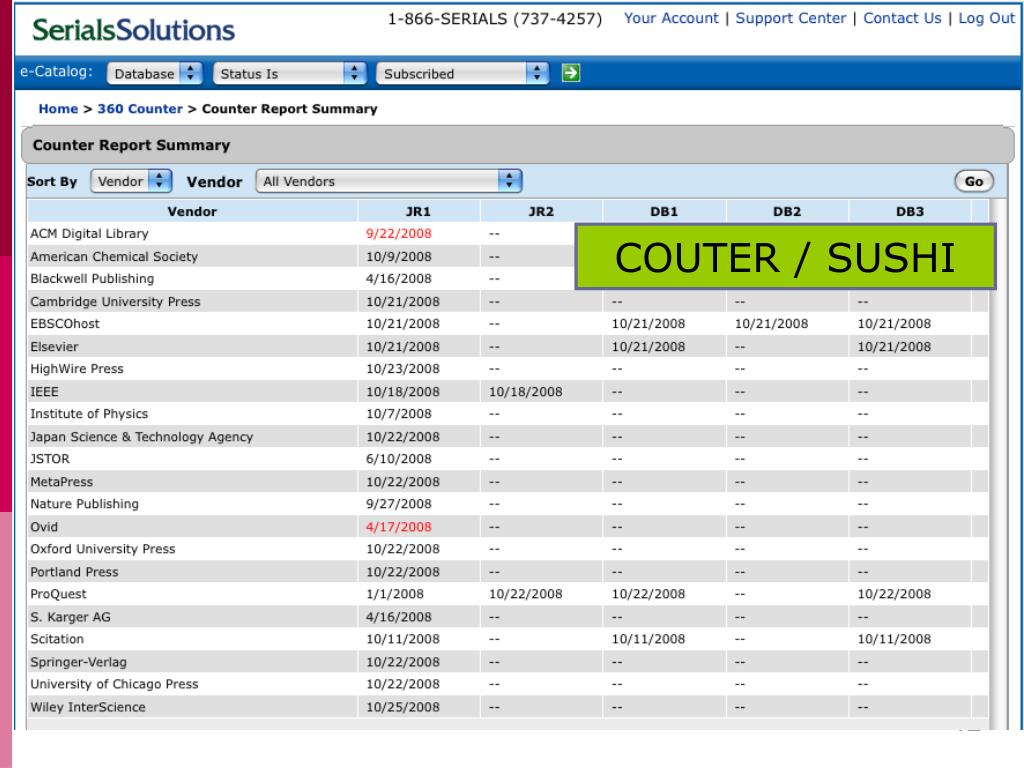Select Portland Press vendor
The image size is (1024, 768).
coord(74,571)
